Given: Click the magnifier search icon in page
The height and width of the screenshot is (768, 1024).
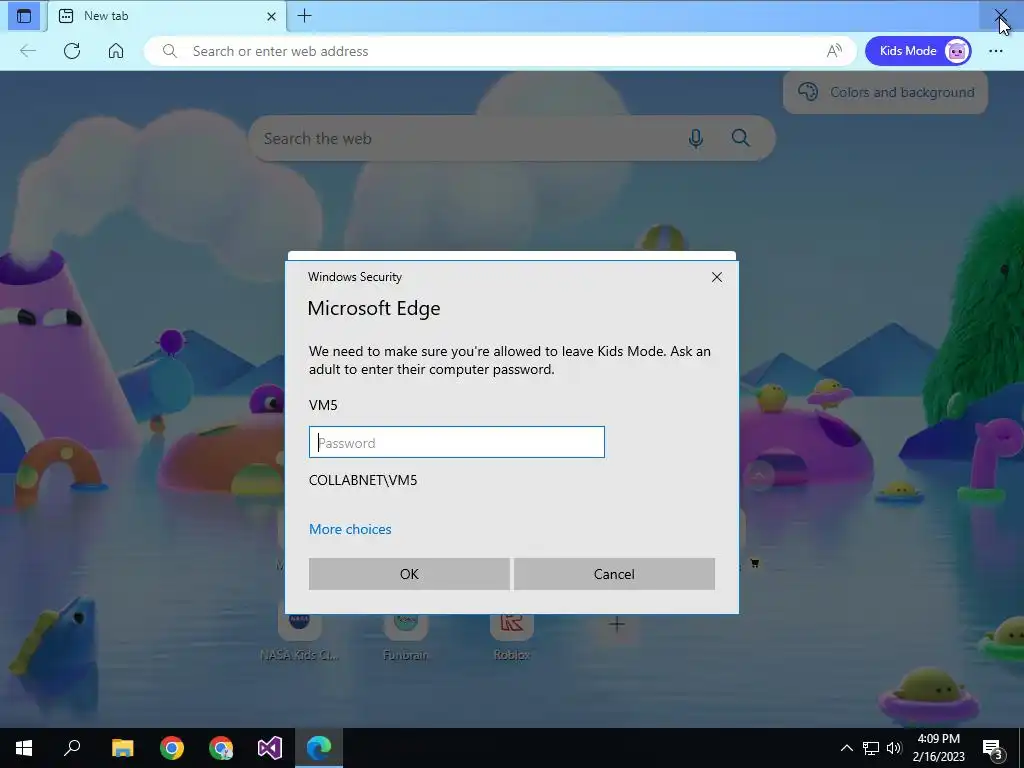Looking at the screenshot, I should [x=741, y=138].
